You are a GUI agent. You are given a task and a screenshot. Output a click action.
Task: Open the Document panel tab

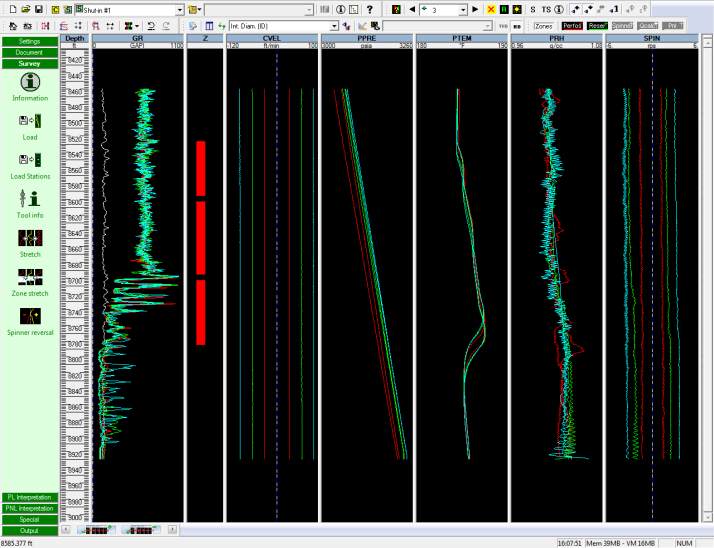click(x=30, y=52)
